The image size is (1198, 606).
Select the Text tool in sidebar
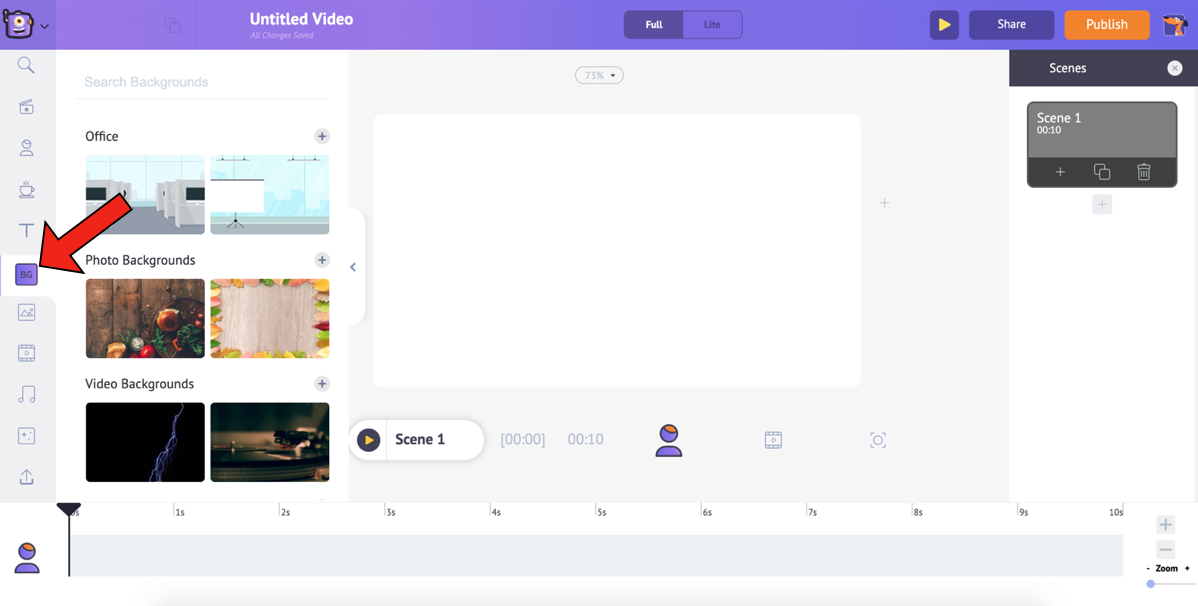coord(26,230)
